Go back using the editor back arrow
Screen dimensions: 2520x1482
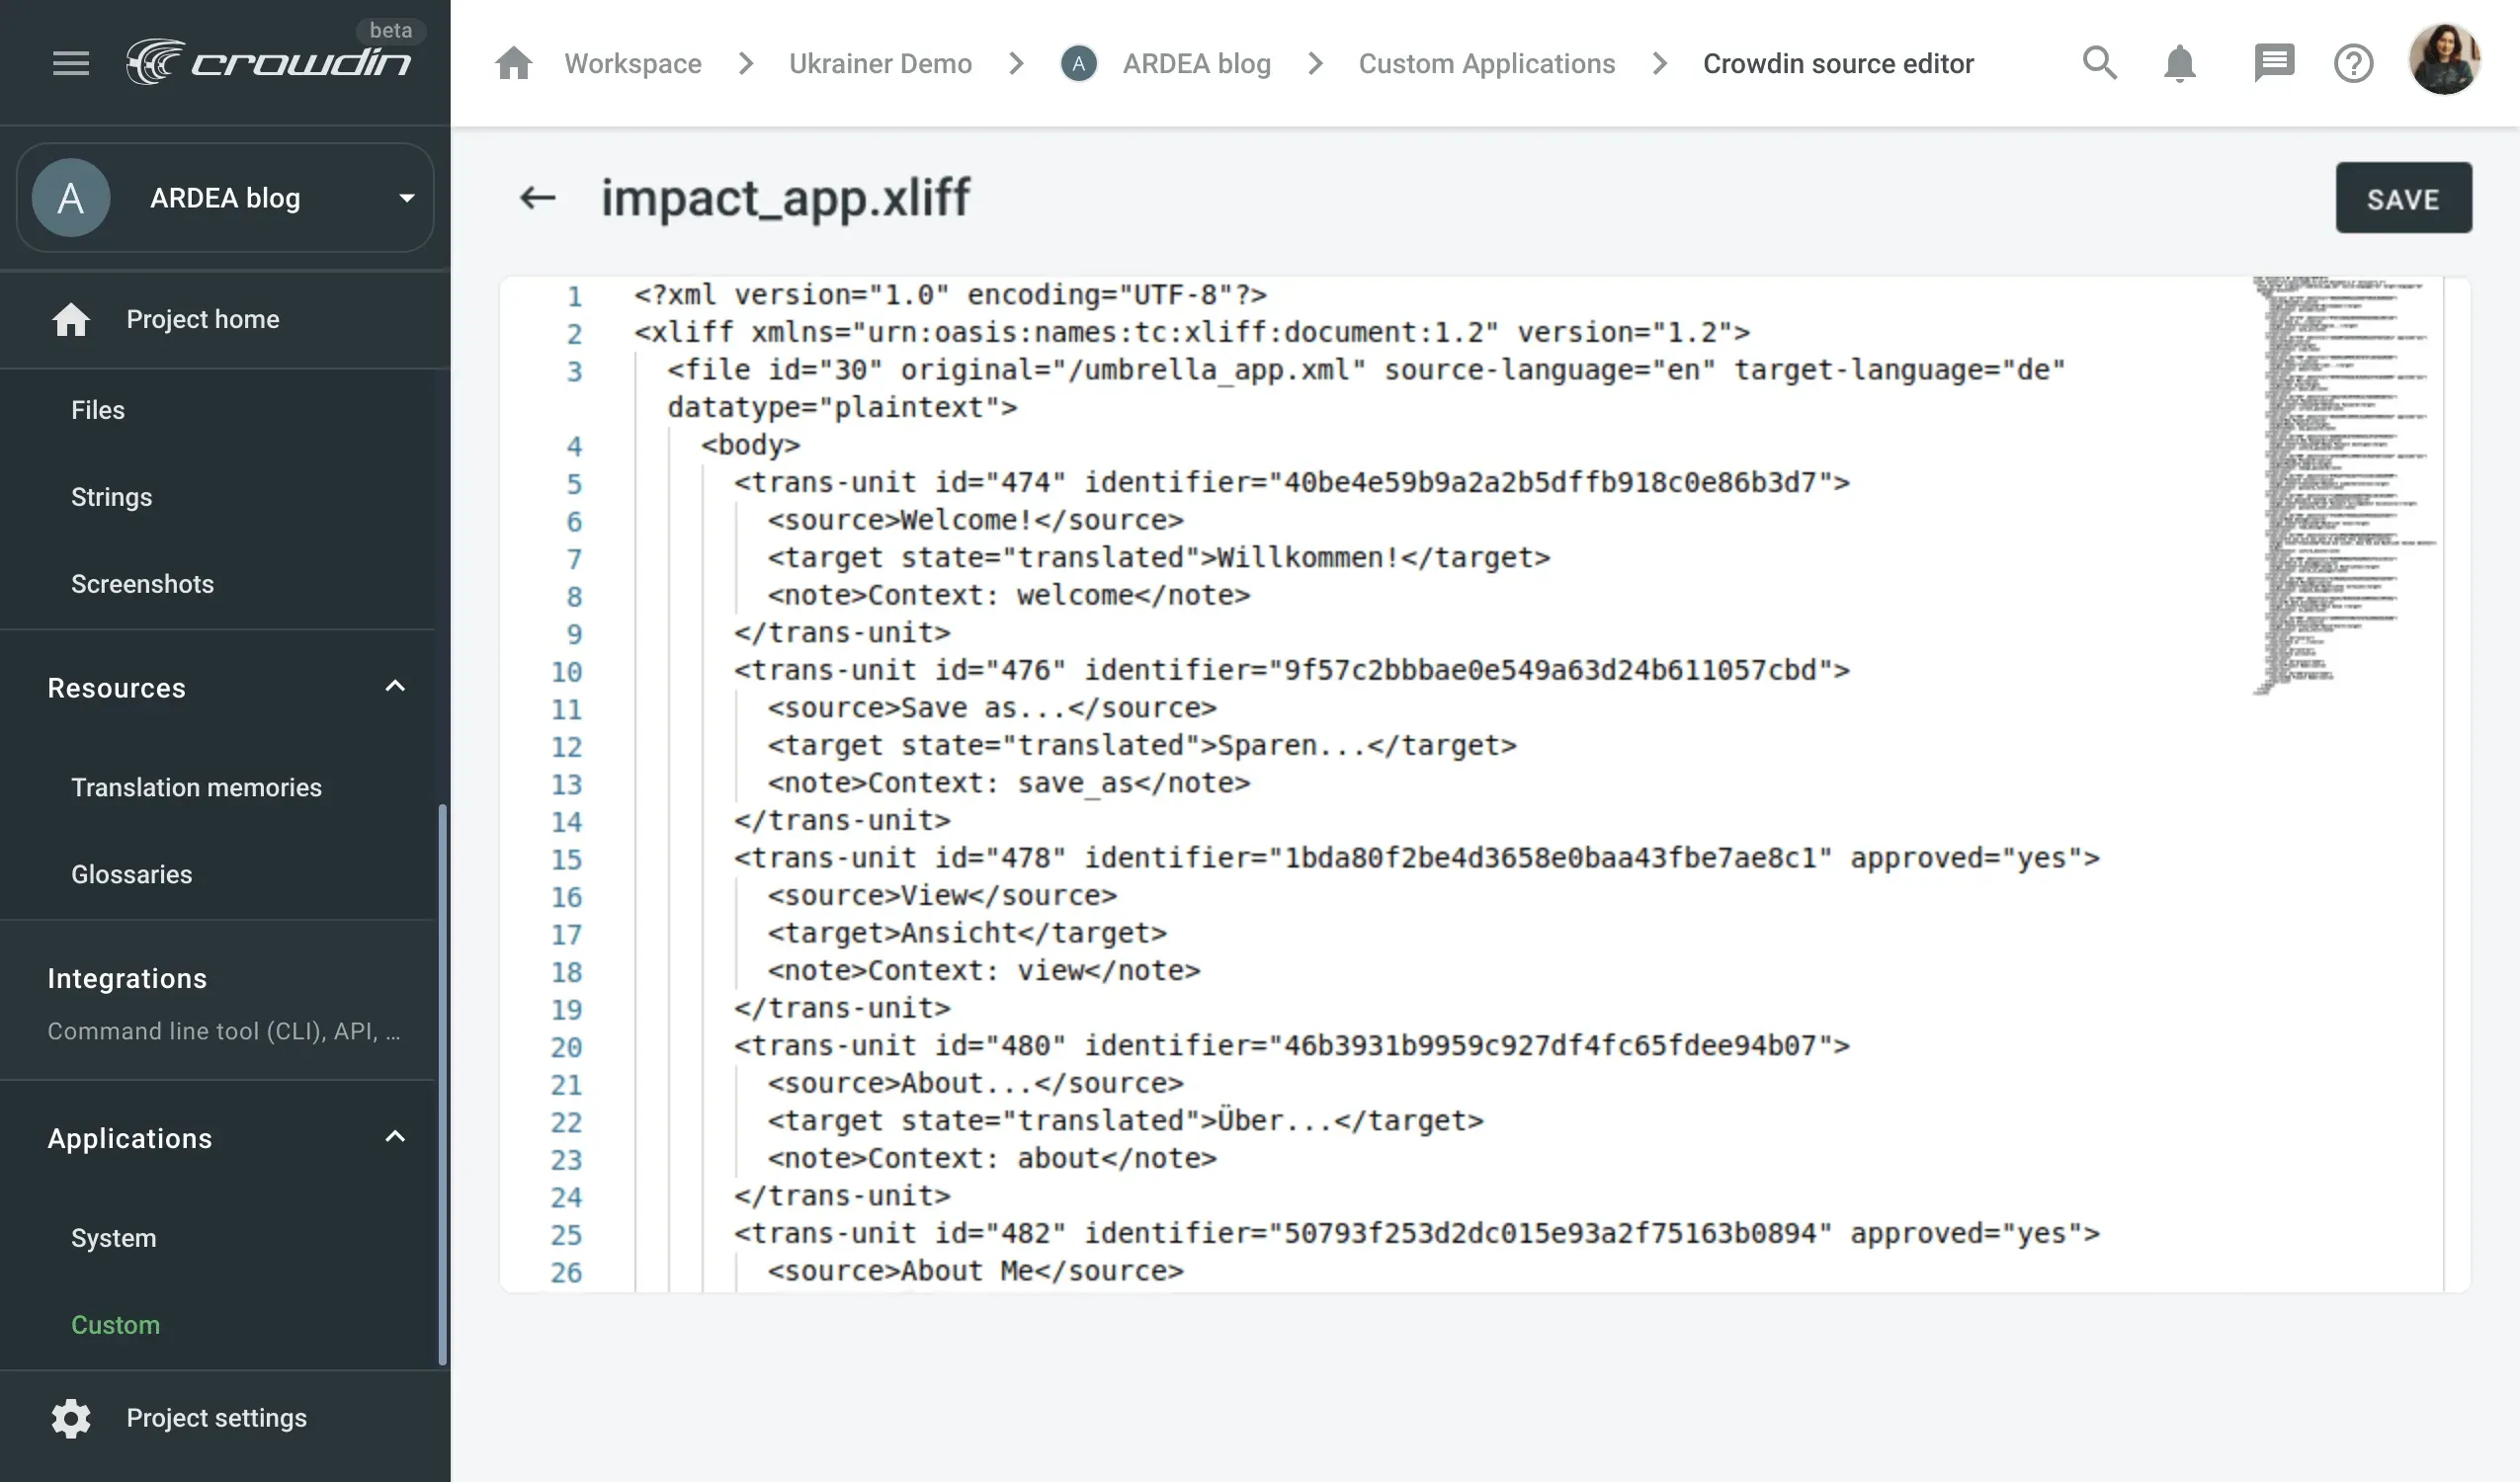[x=538, y=197]
